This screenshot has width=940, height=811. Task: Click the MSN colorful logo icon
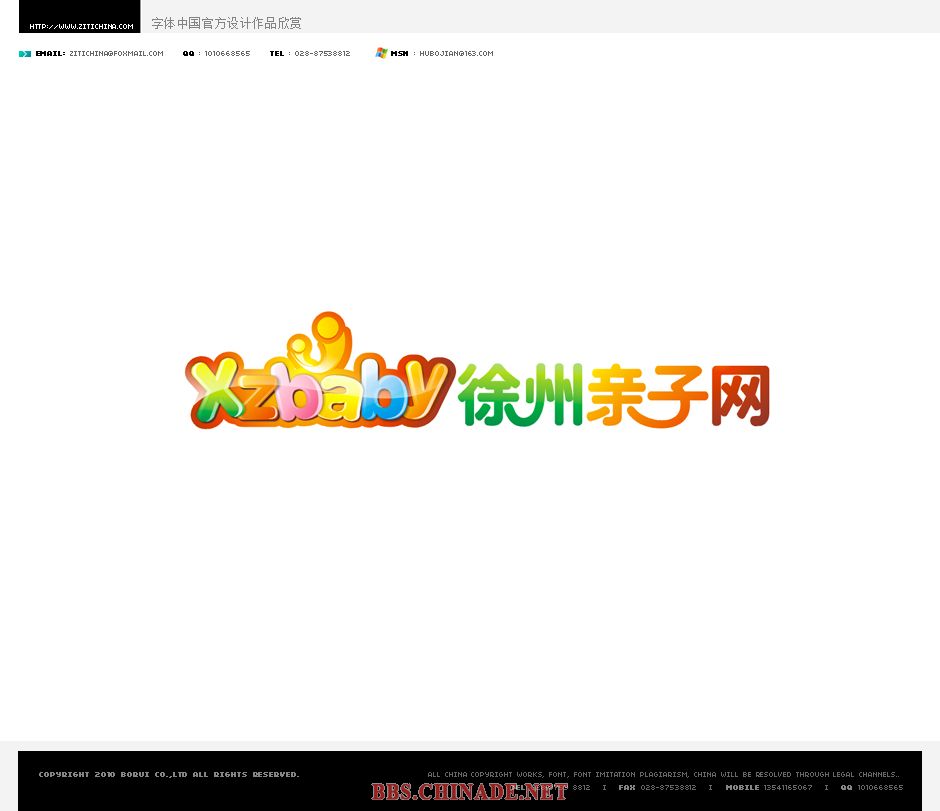coord(381,53)
